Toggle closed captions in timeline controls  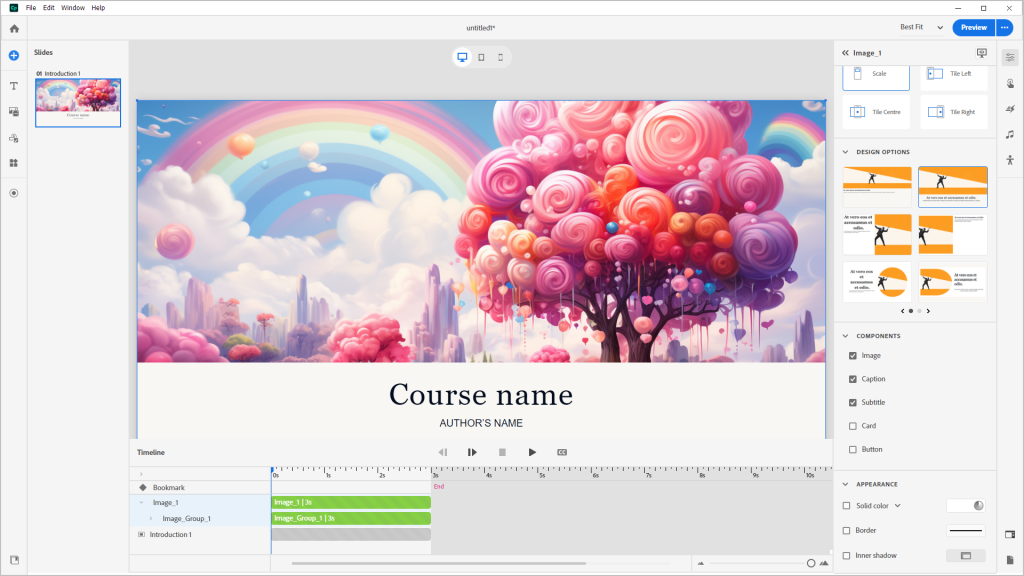pos(562,452)
